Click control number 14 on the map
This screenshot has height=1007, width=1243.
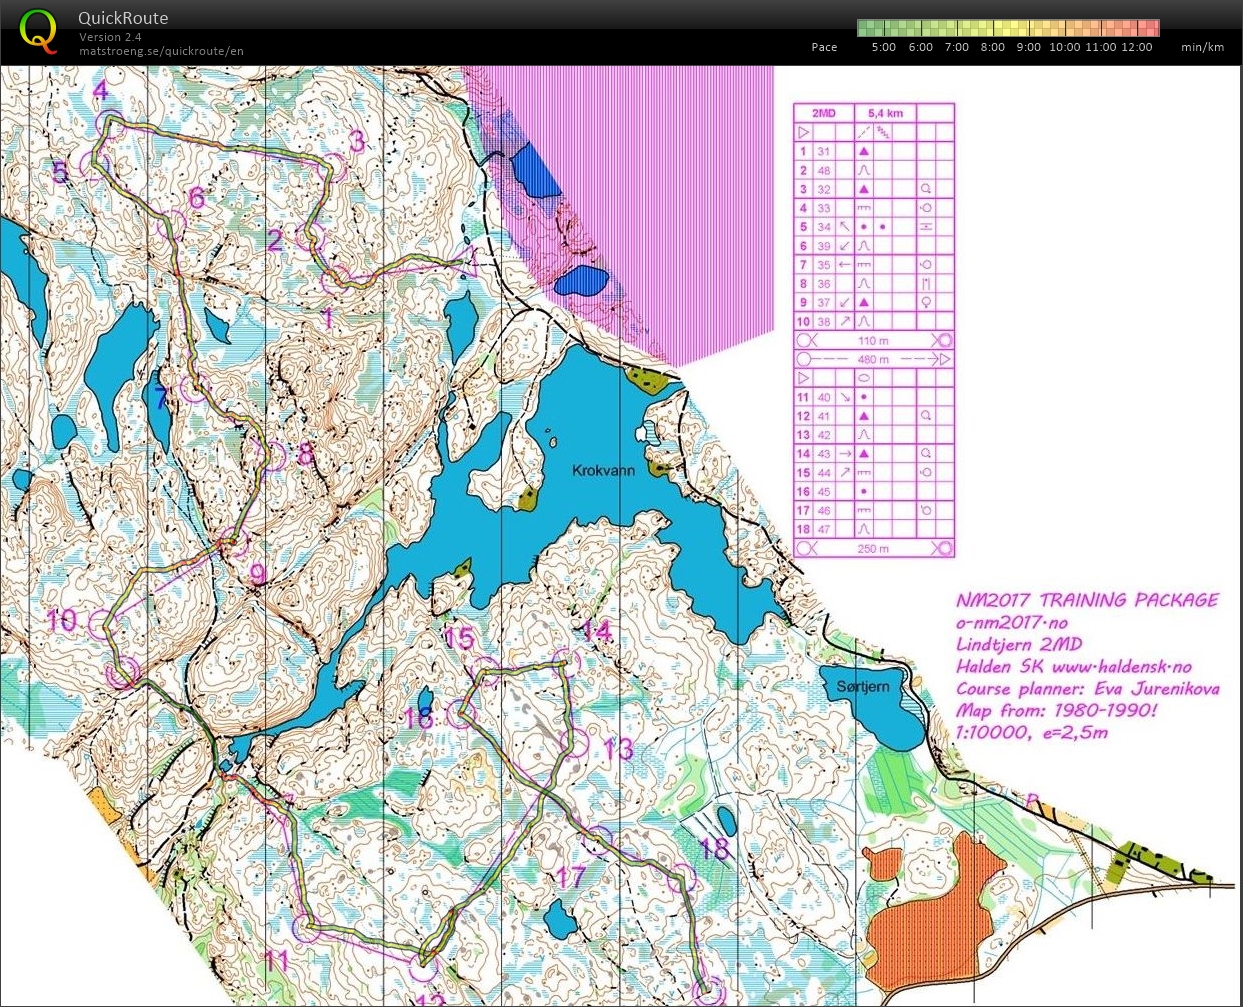[x=597, y=630]
